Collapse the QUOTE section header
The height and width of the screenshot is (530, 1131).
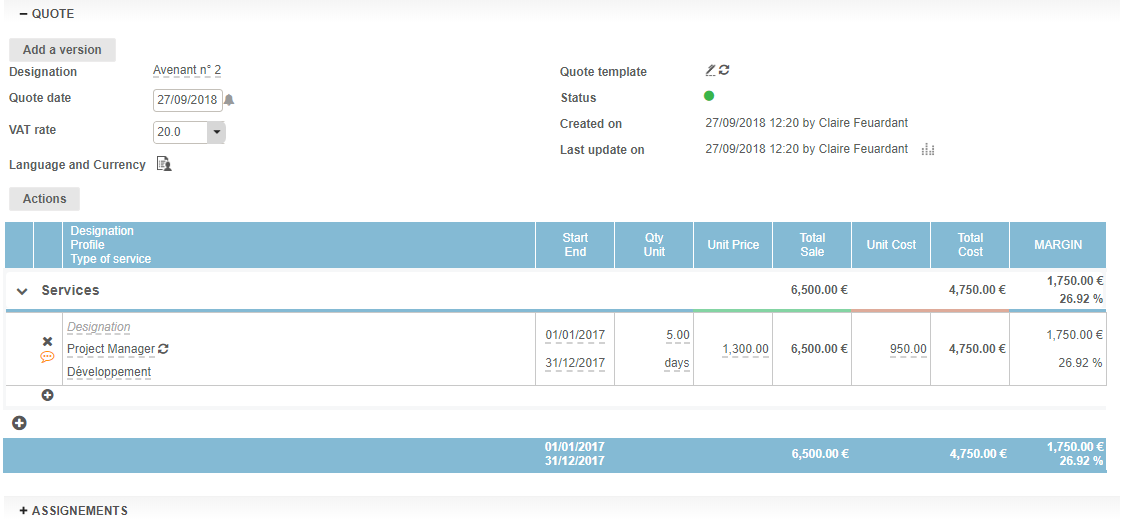[46, 14]
